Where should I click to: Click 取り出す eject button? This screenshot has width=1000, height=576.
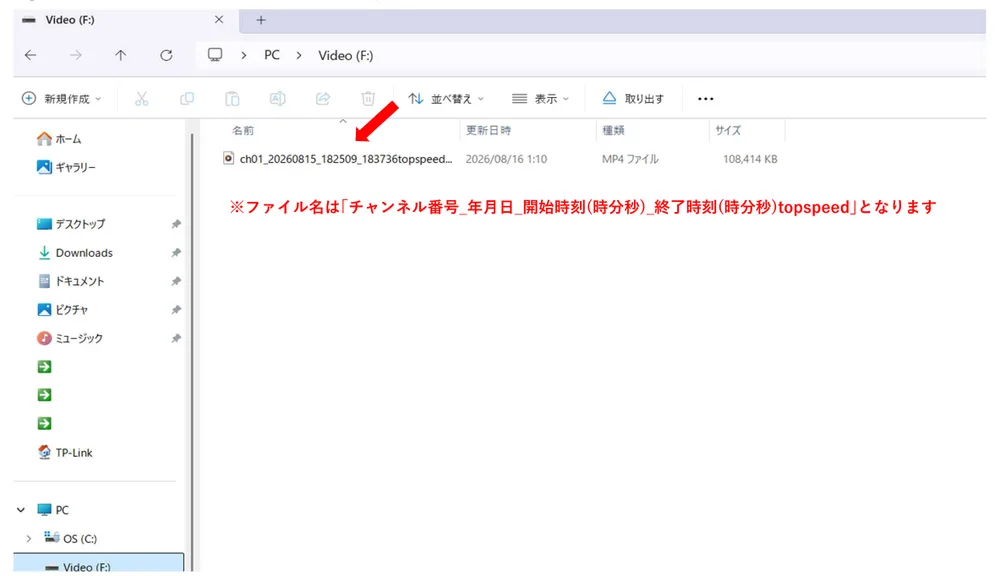pos(633,99)
